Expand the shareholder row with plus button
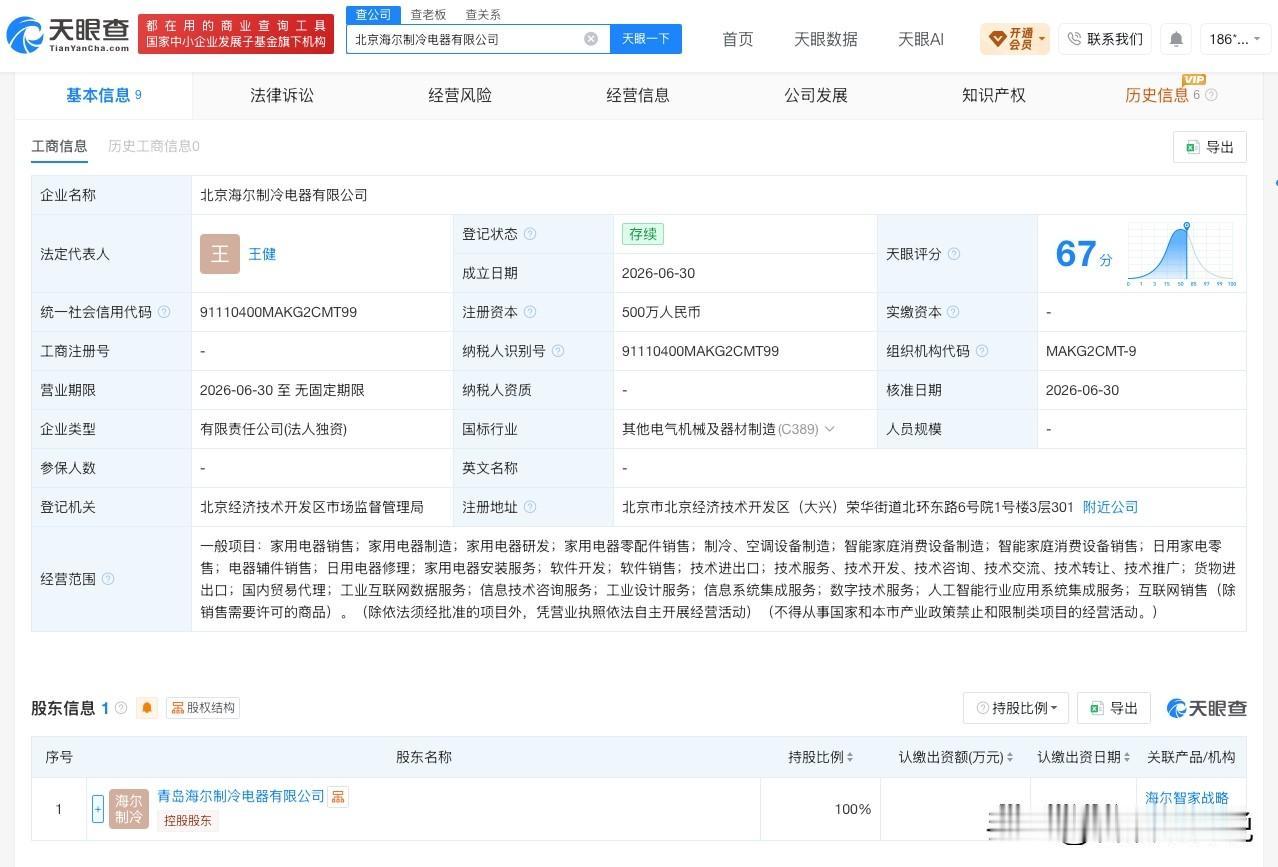The image size is (1278, 867). (98, 808)
